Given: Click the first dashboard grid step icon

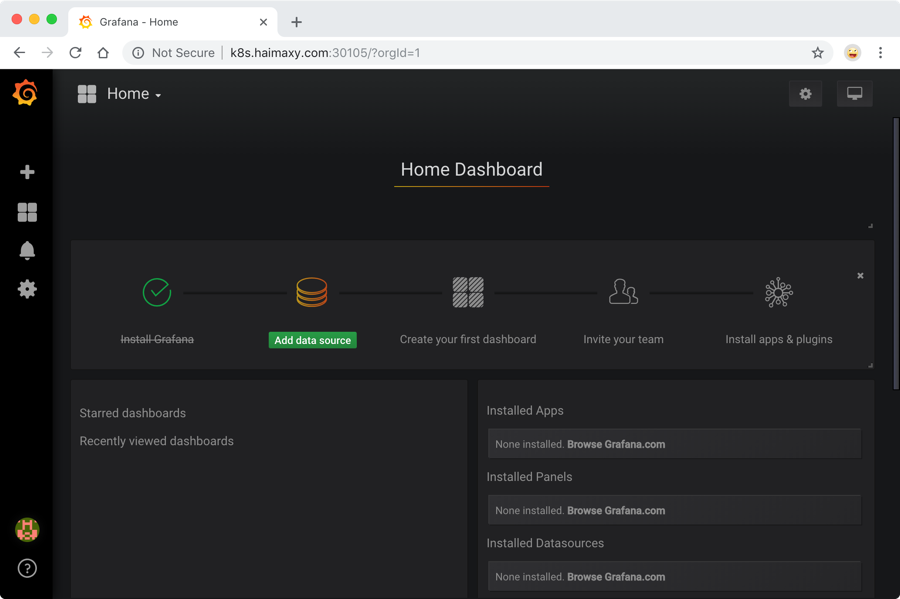Looking at the screenshot, I should click(468, 292).
